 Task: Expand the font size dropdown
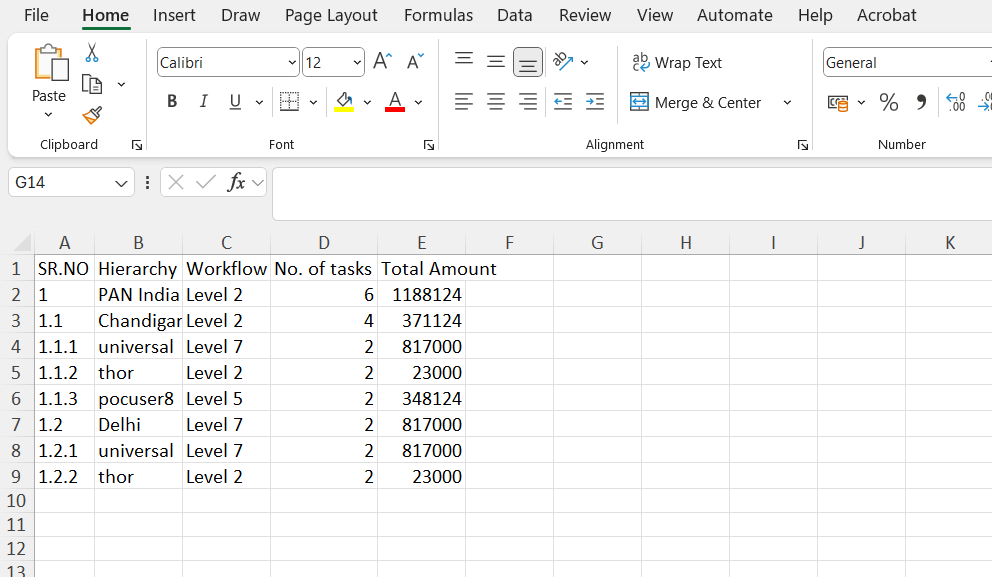coord(357,62)
